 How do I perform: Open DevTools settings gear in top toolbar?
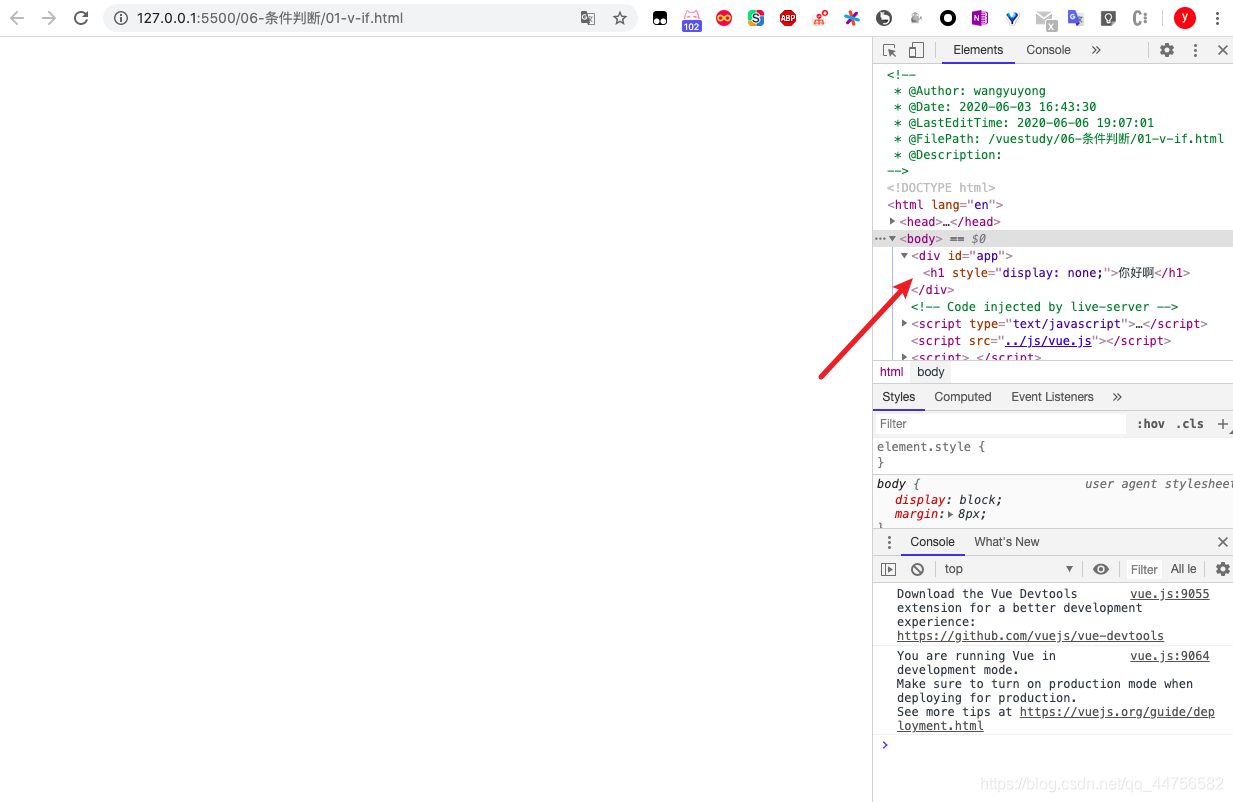(x=1167, y=50)
